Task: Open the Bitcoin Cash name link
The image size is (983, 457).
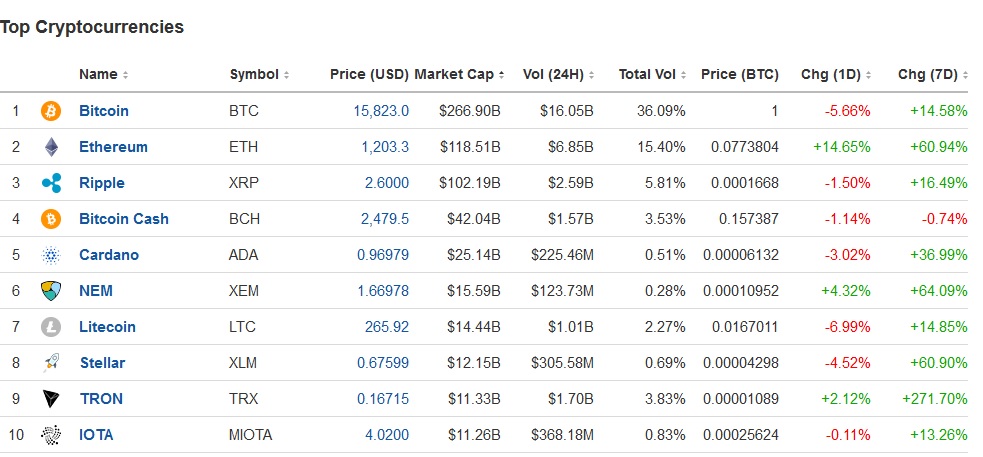Action: [124, 219]
